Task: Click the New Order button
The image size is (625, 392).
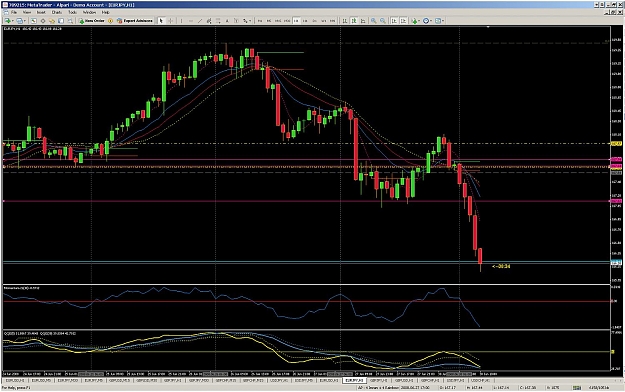Action: pos(92,21)
